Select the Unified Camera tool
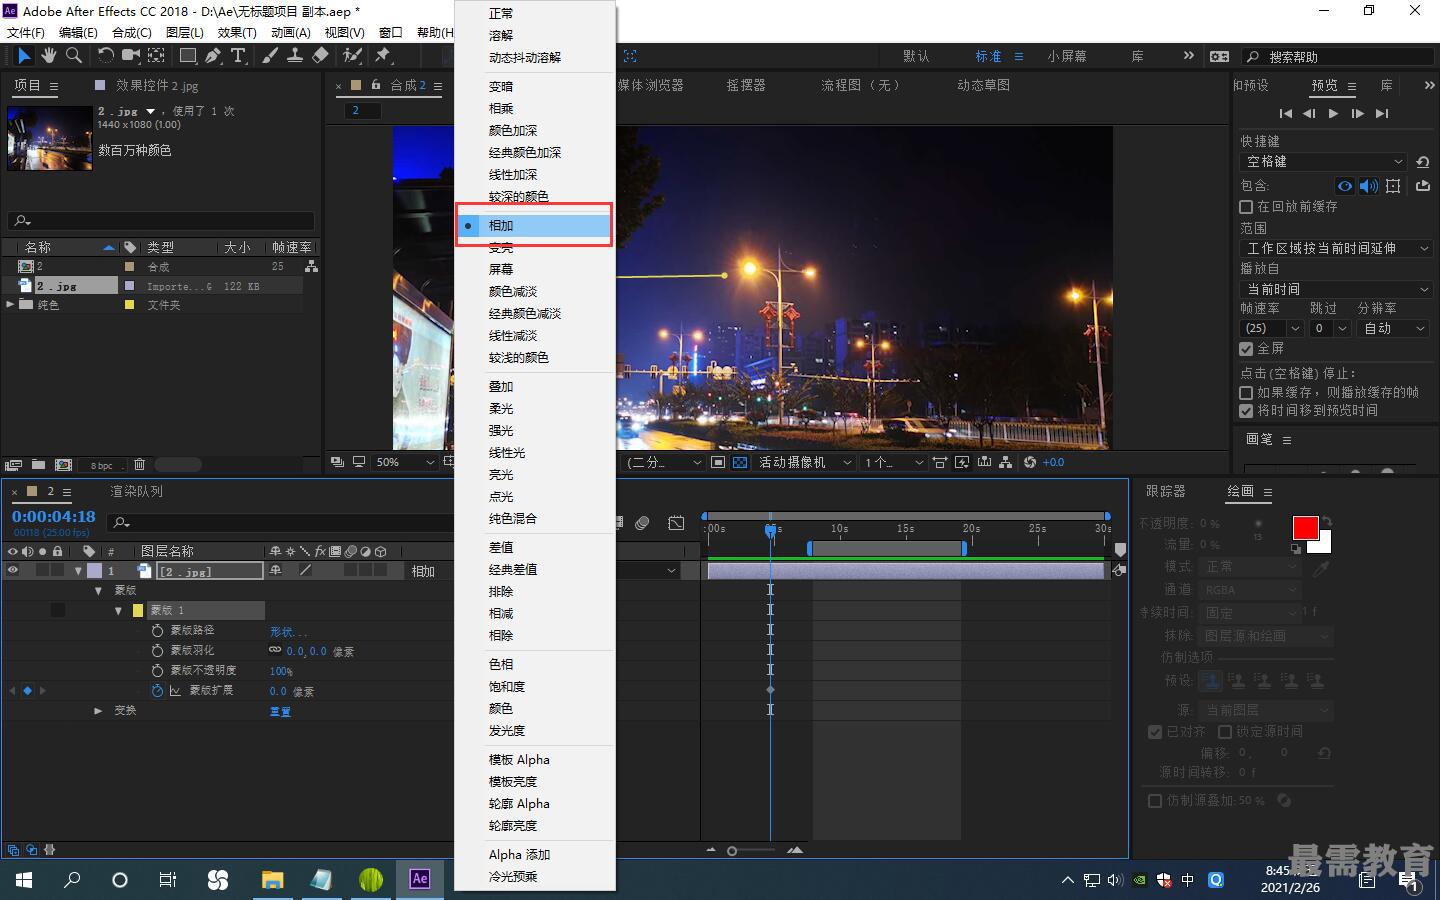Screen dimensions: 1440x900 [x=131, y=56]
